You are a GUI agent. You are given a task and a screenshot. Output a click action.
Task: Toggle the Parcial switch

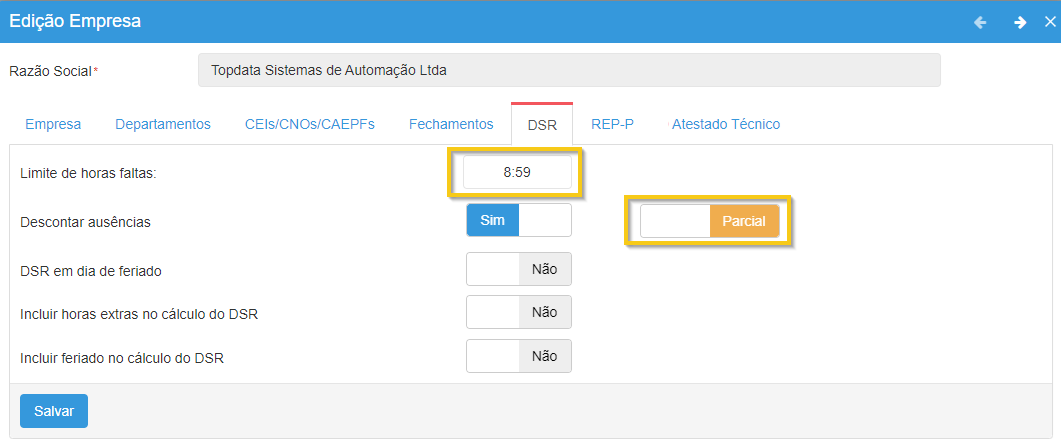710,221
